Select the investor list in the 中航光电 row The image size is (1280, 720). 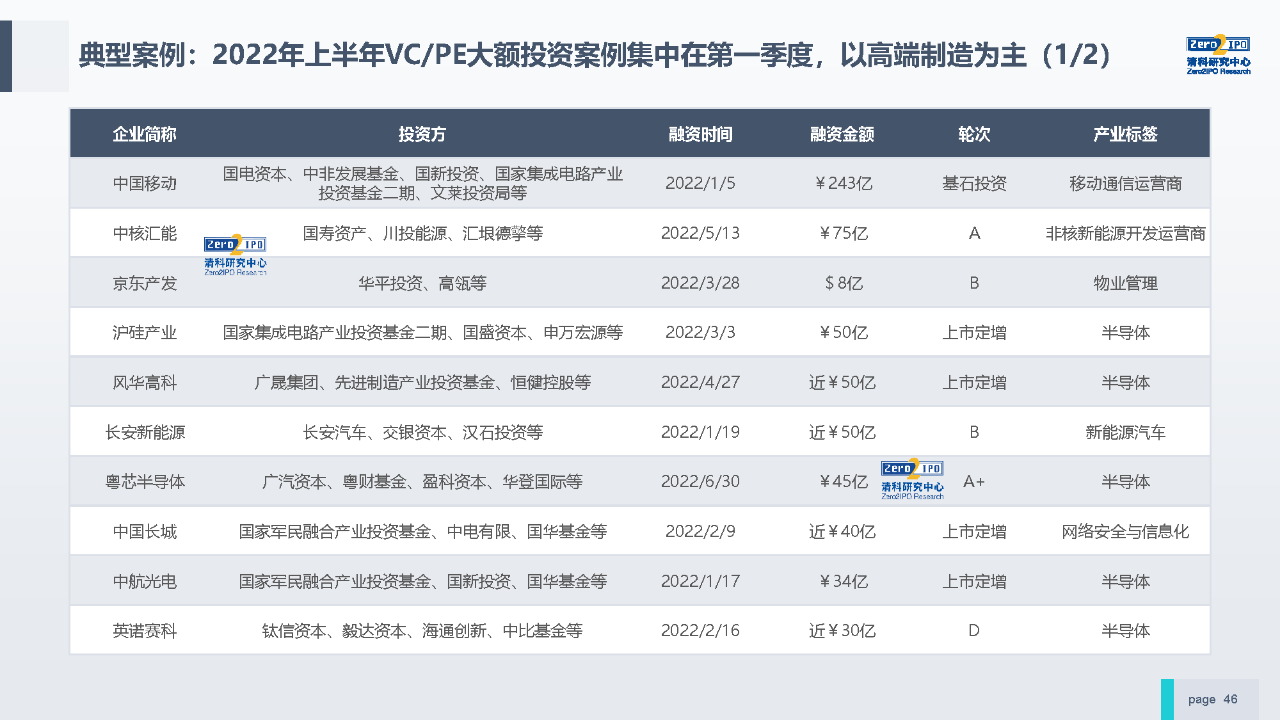[423, 582]
